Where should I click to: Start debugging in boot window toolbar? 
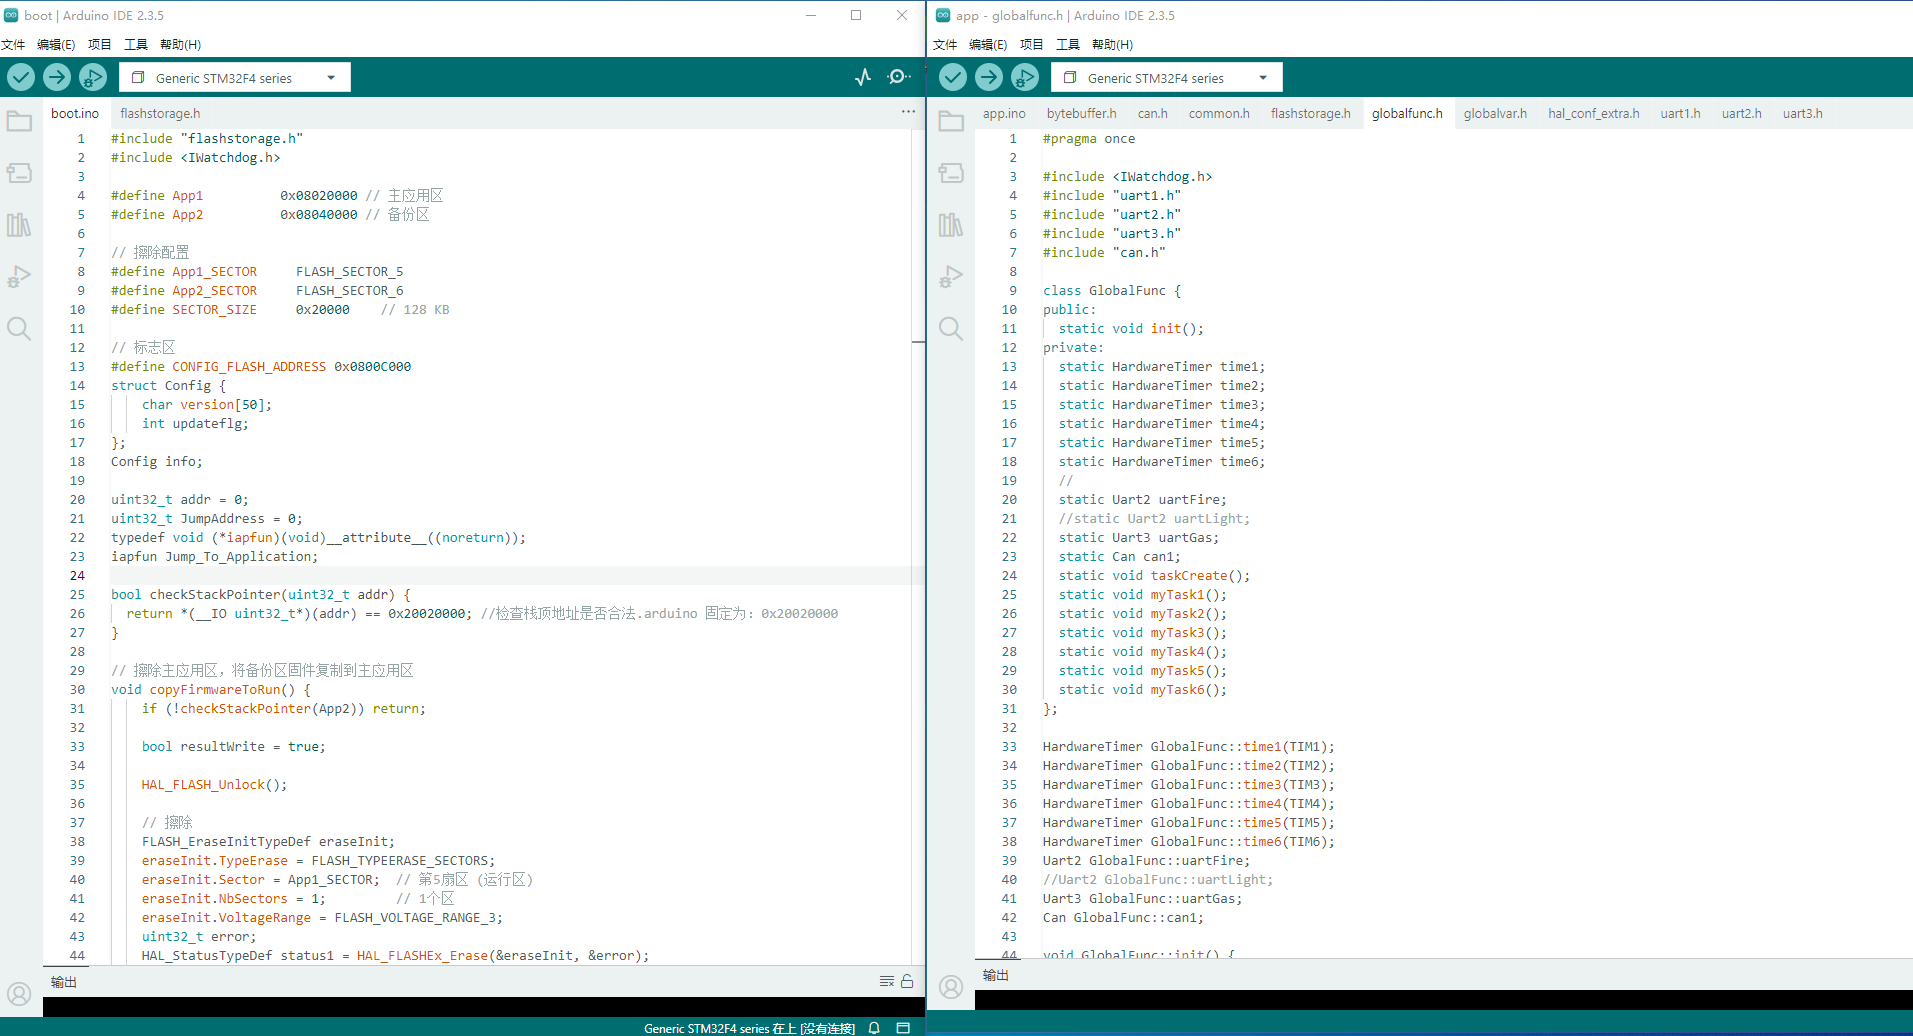coord(93,77)
